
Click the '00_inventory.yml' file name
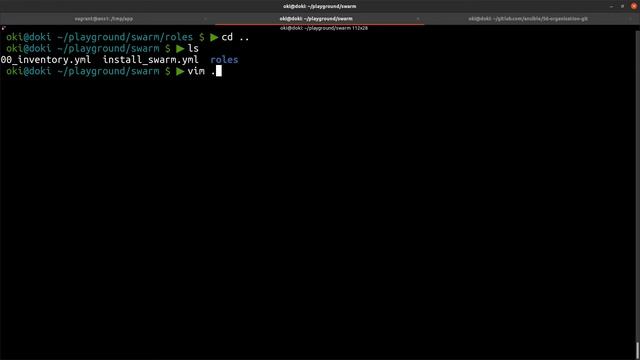46,60
